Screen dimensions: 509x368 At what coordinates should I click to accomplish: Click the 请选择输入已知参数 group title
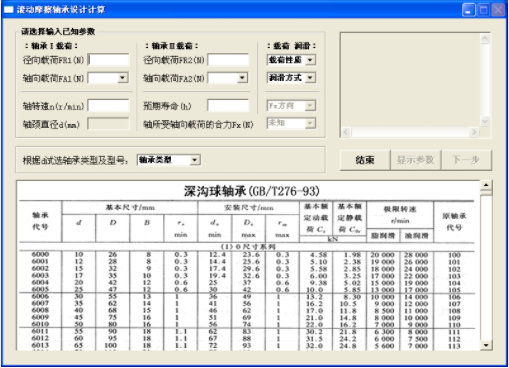click(58, 32)
